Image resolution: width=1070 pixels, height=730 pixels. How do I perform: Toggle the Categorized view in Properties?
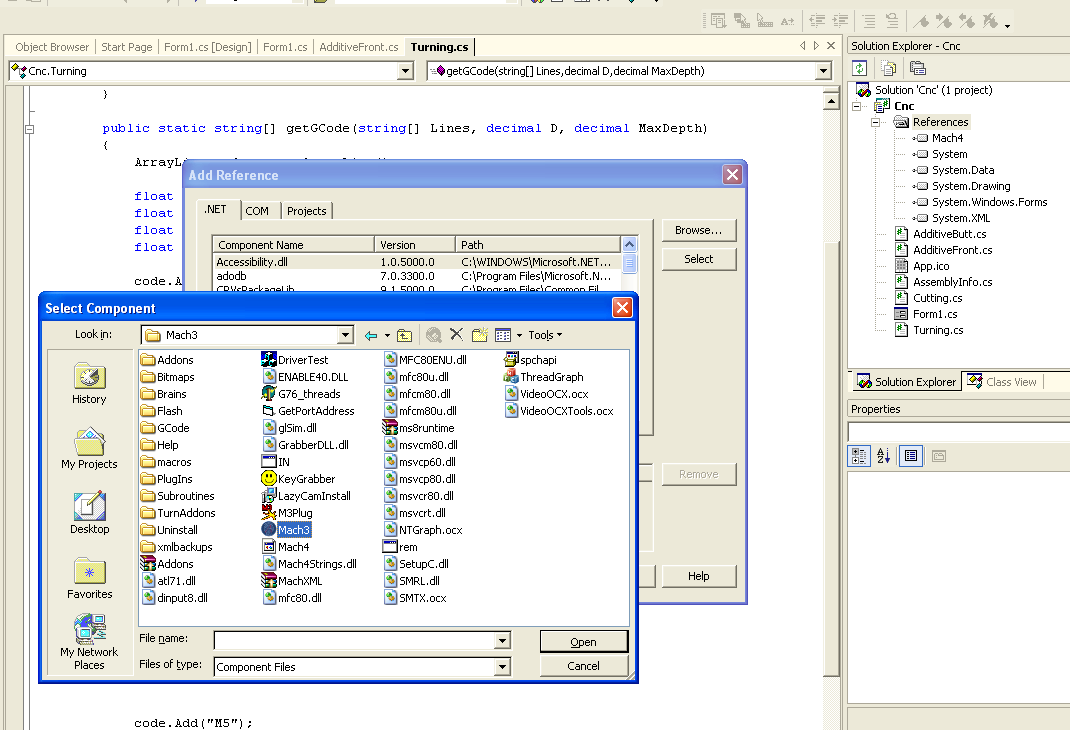859,456
